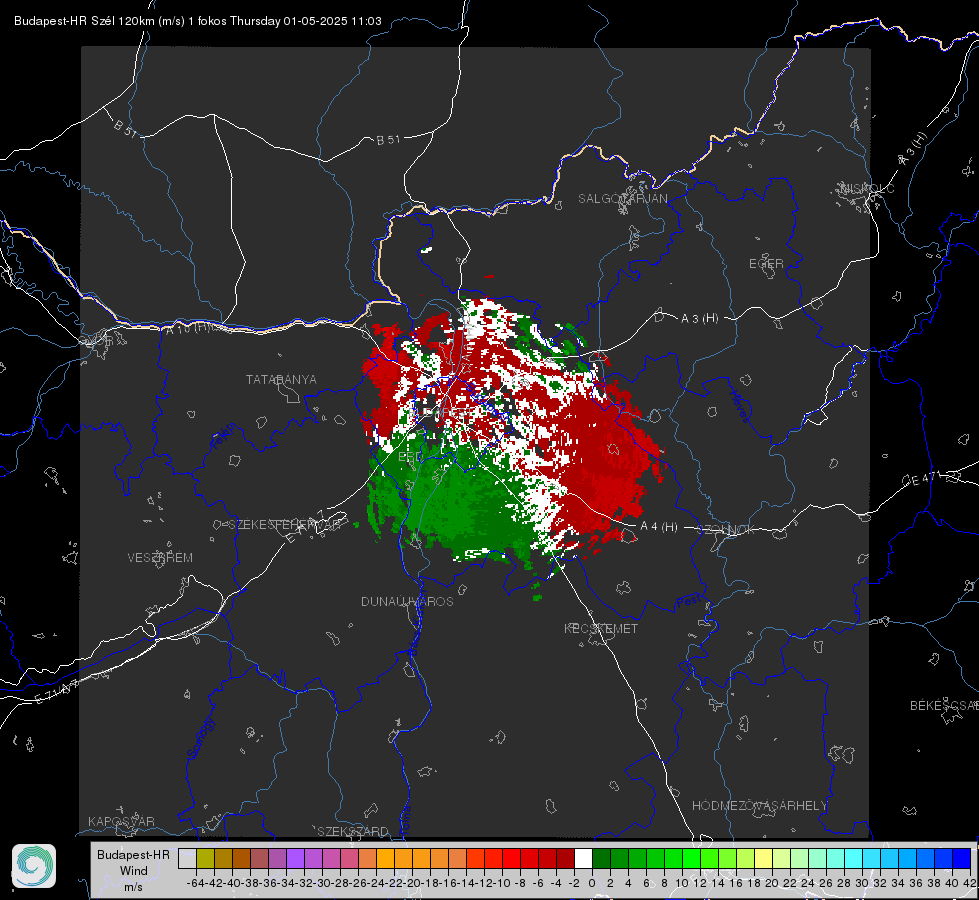
Task: Click the EGER city label
Action: (766, 264)
